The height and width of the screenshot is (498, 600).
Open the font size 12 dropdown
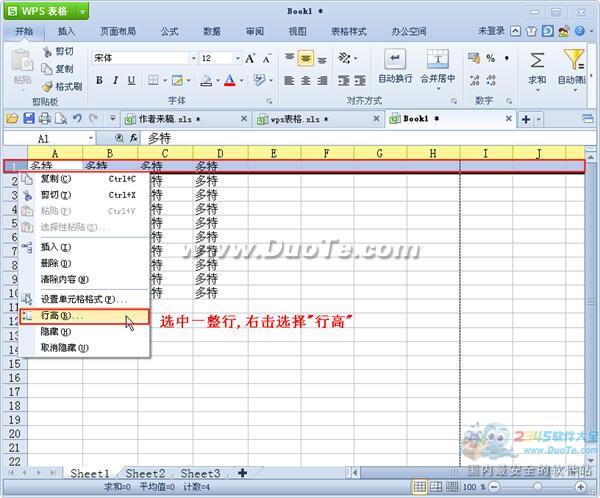tap(236, 59)
